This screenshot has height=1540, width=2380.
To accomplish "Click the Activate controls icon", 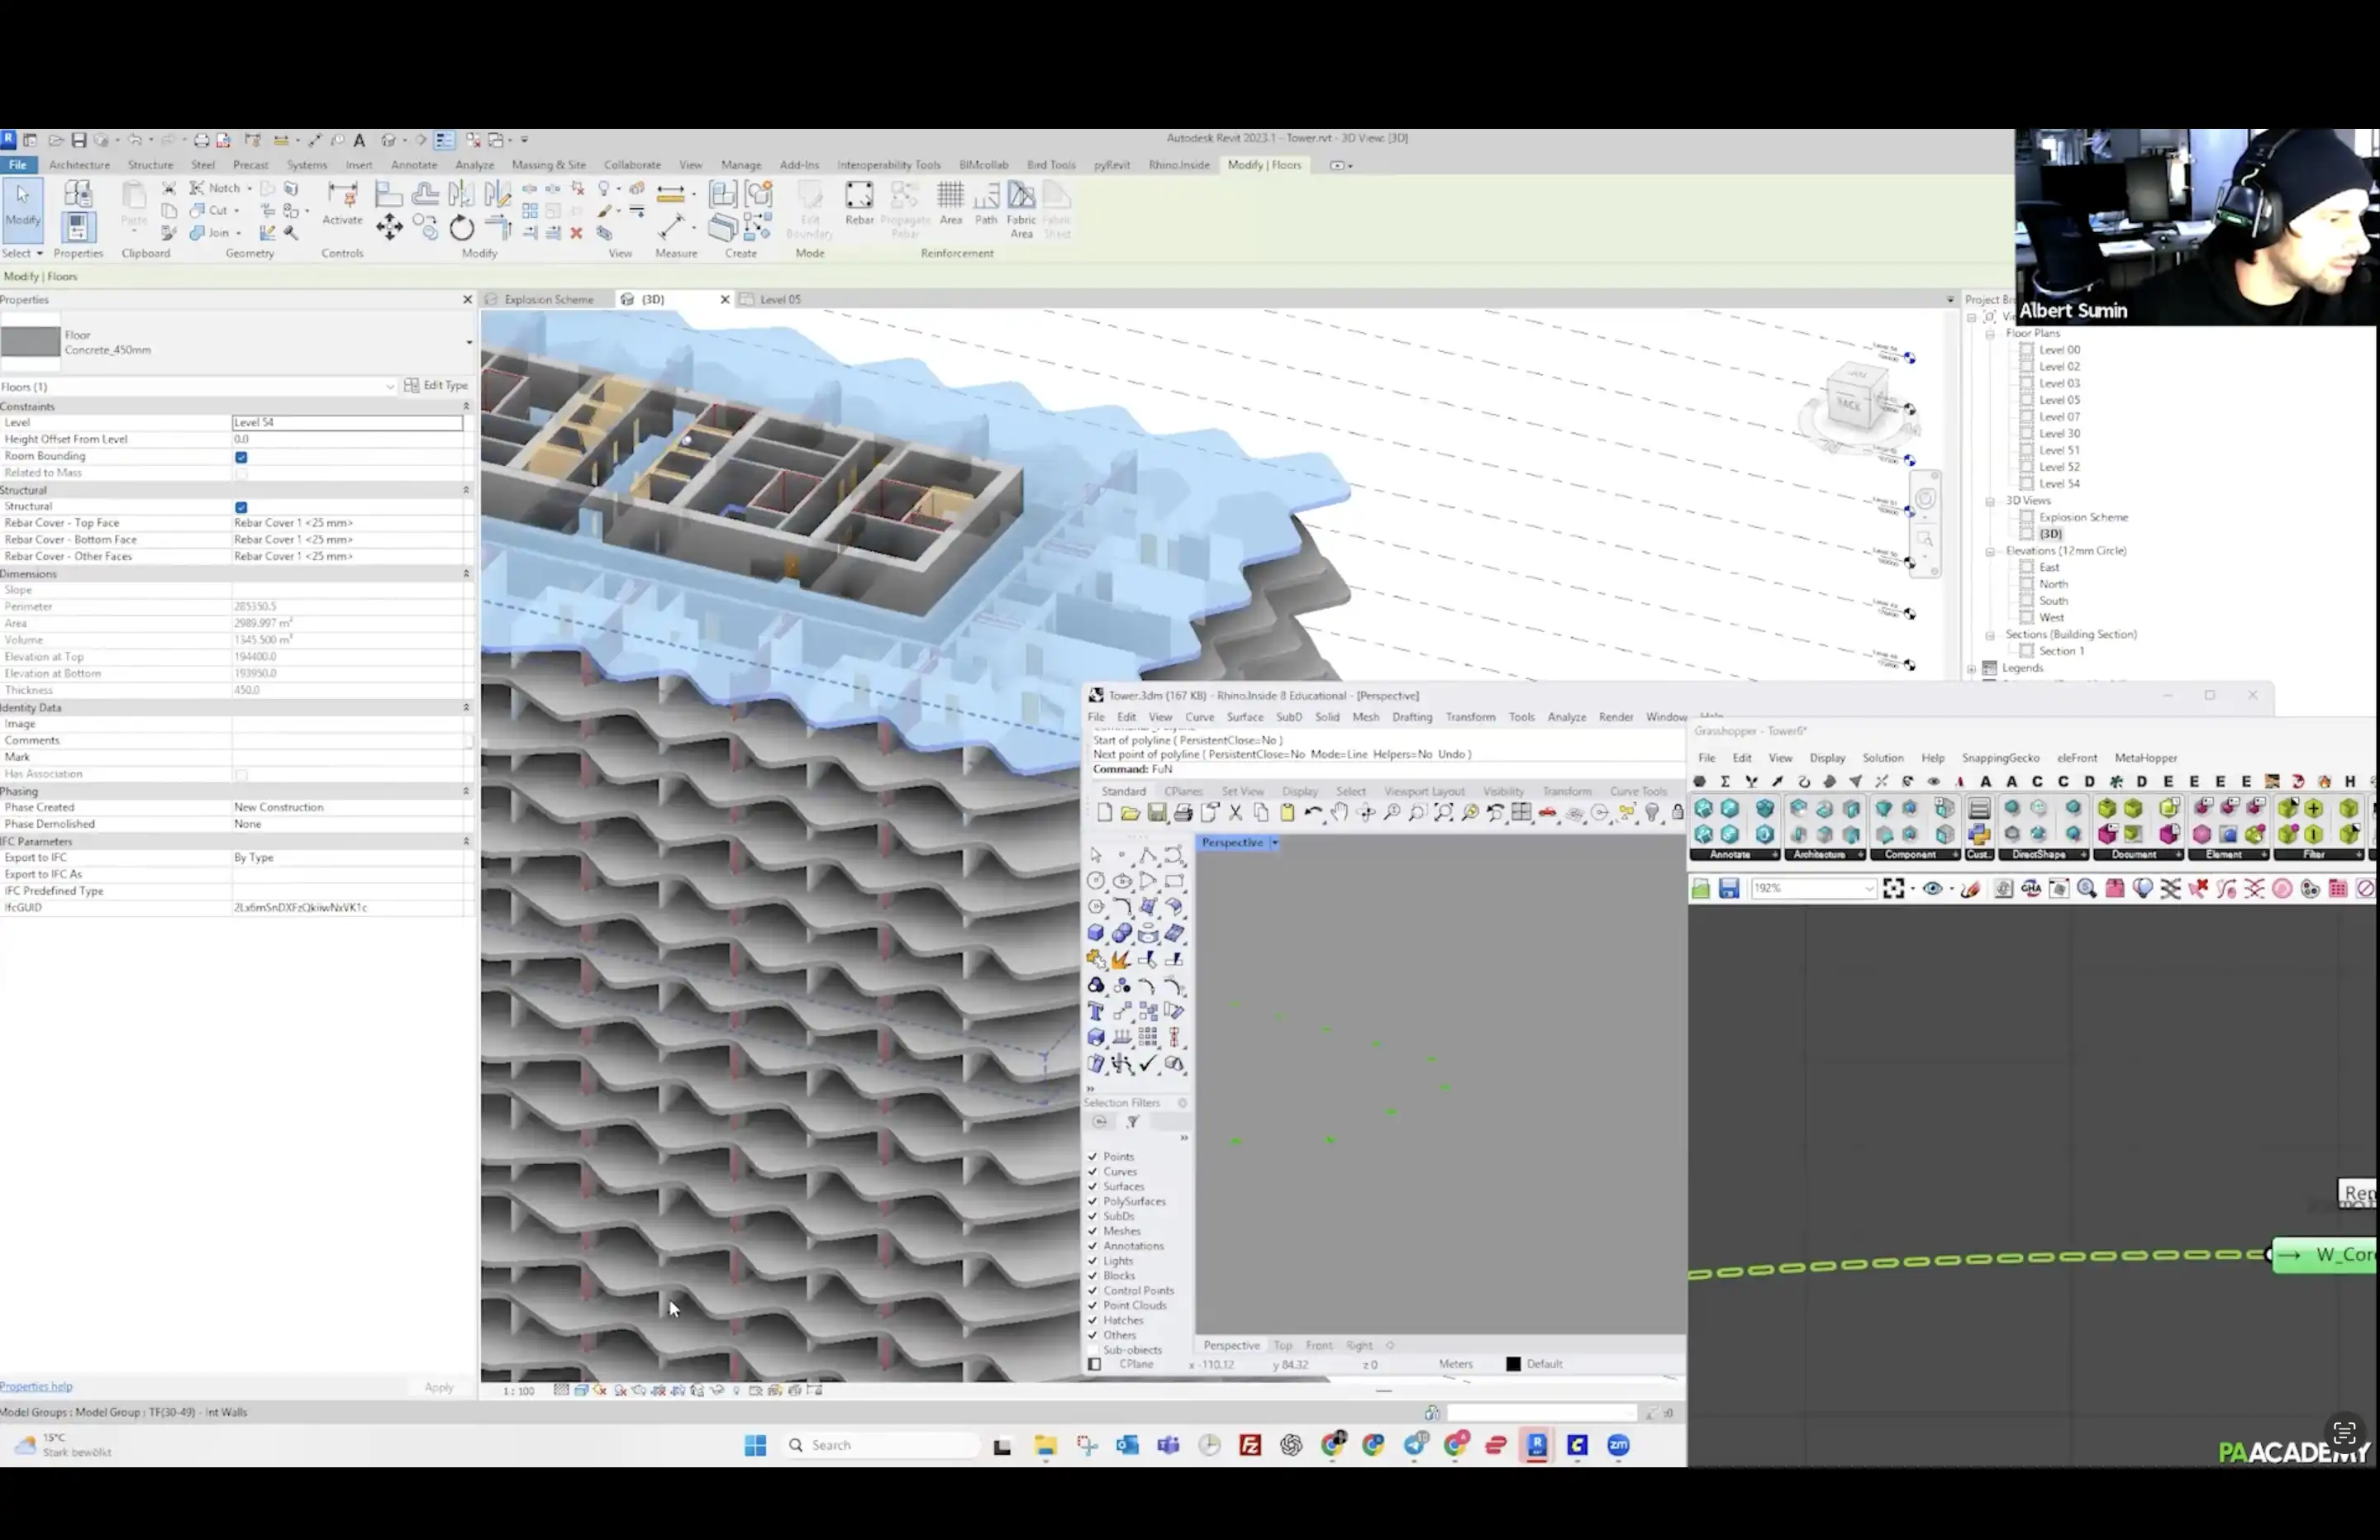I will (342, 203).
